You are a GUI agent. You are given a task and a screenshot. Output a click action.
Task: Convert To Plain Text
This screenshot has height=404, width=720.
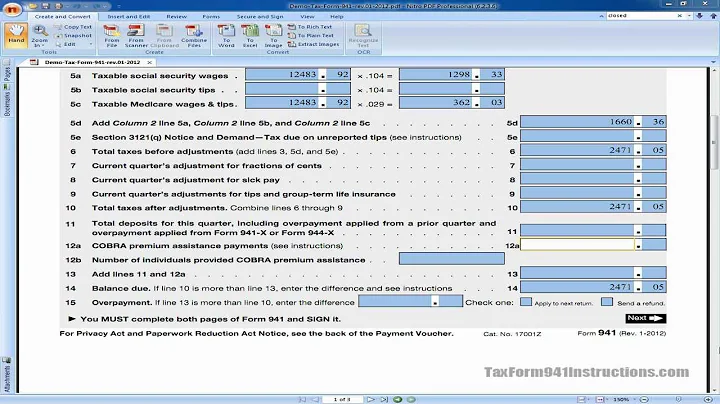click(x=311, y=35)
